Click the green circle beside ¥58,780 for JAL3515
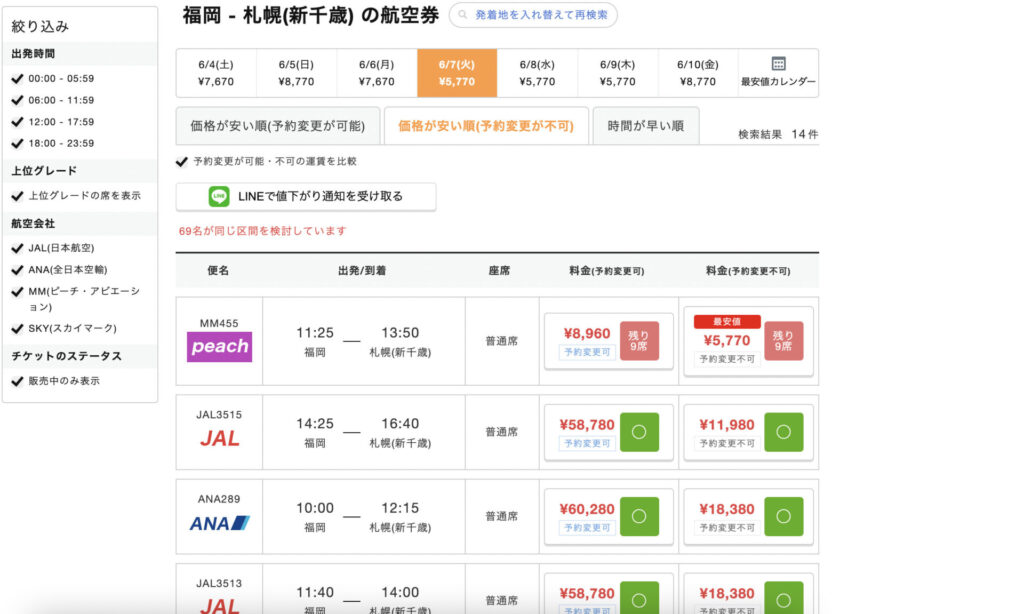Image resolution: width=1024 pixels, height=614 pixels. 639,432
